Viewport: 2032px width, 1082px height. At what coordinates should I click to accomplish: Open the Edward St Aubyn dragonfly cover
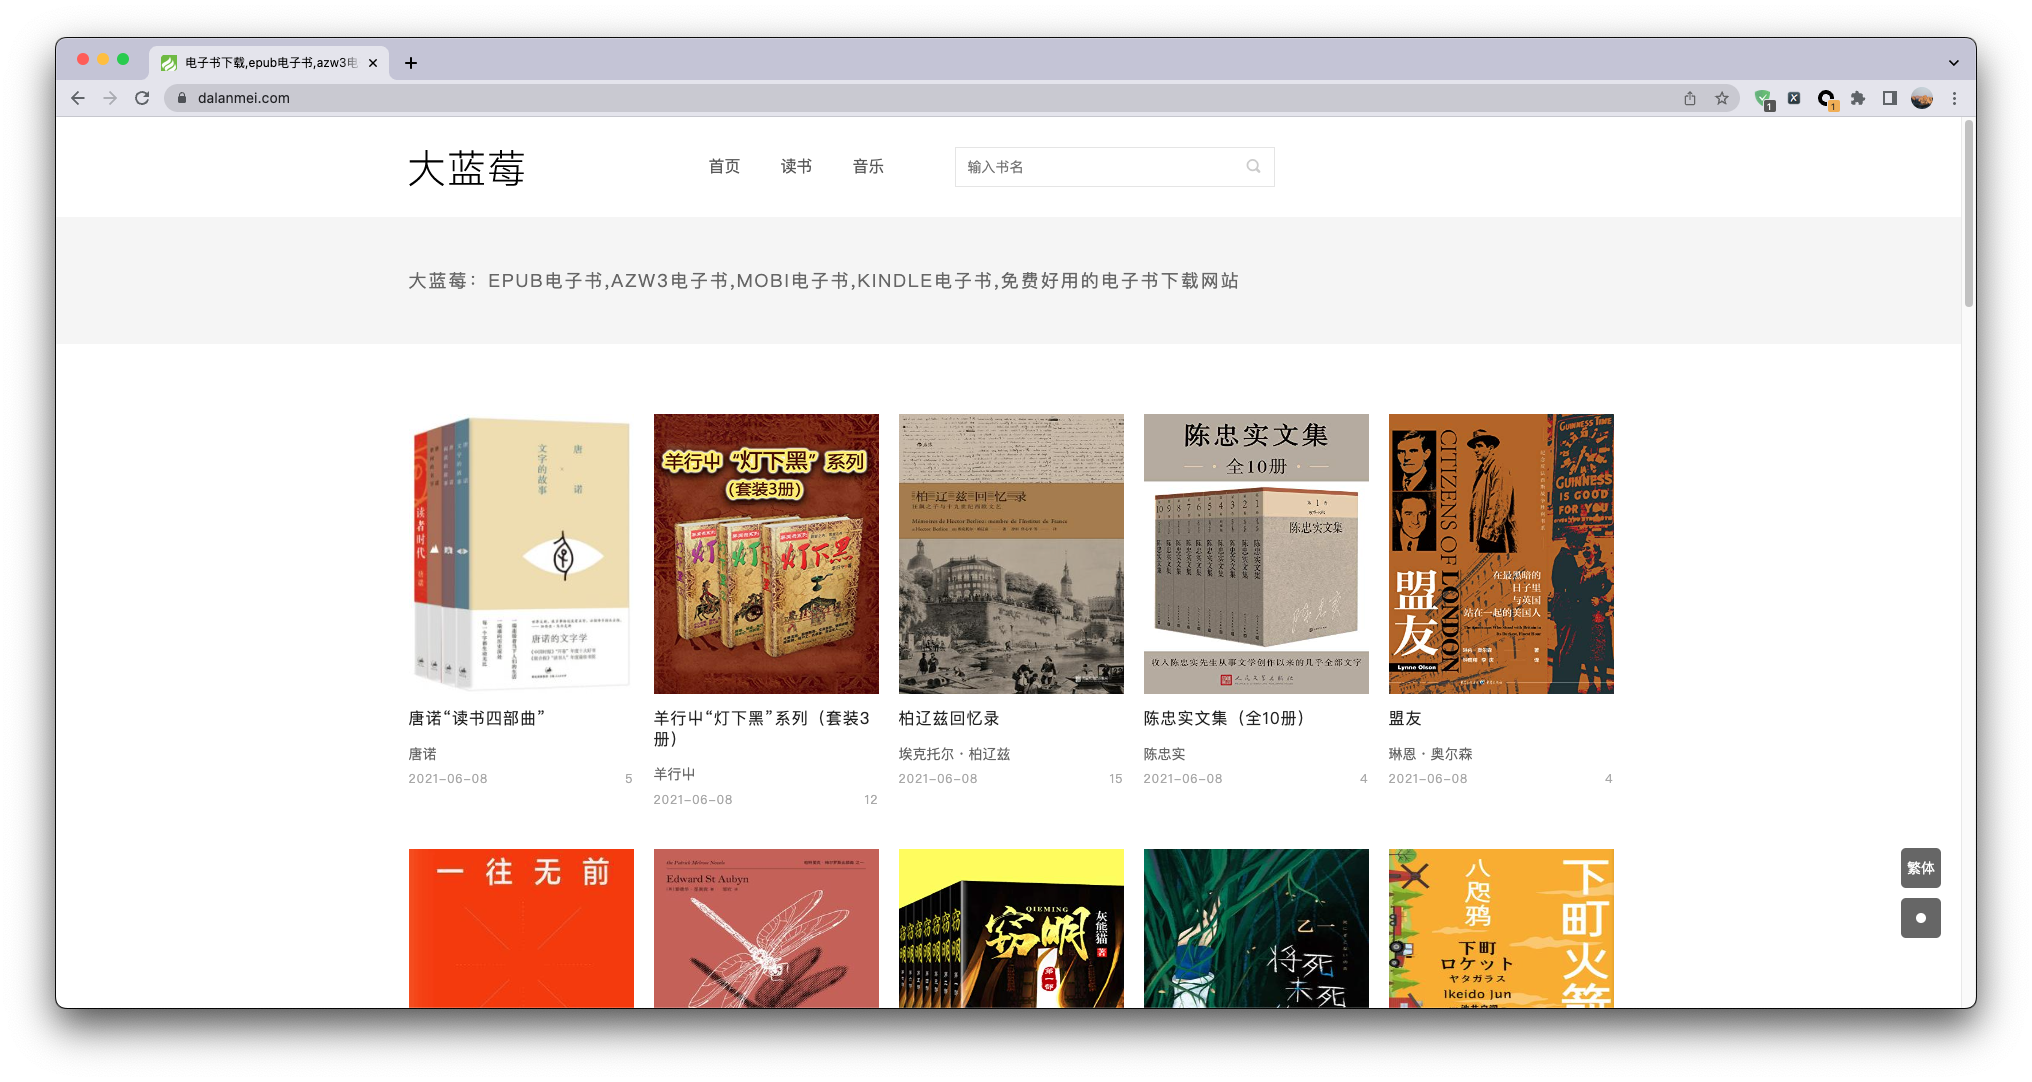click(766, 928)
